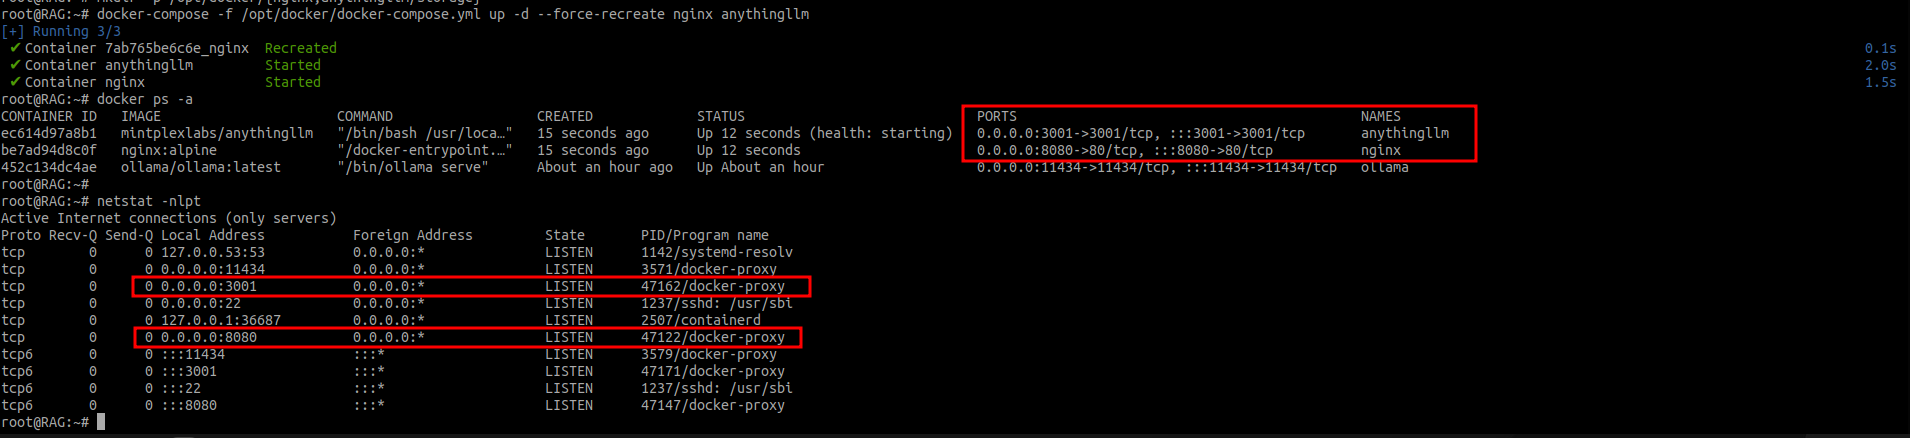The width and height of the screenshot is (1910, 438).
Task: Click the NAMES column header
Action: click(1381, 116)
